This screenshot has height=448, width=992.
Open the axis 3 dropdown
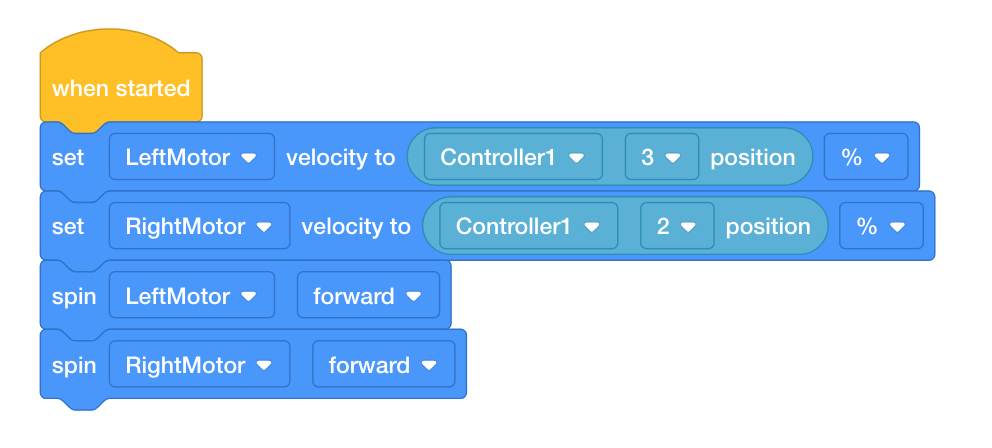[x=661, y=157]
